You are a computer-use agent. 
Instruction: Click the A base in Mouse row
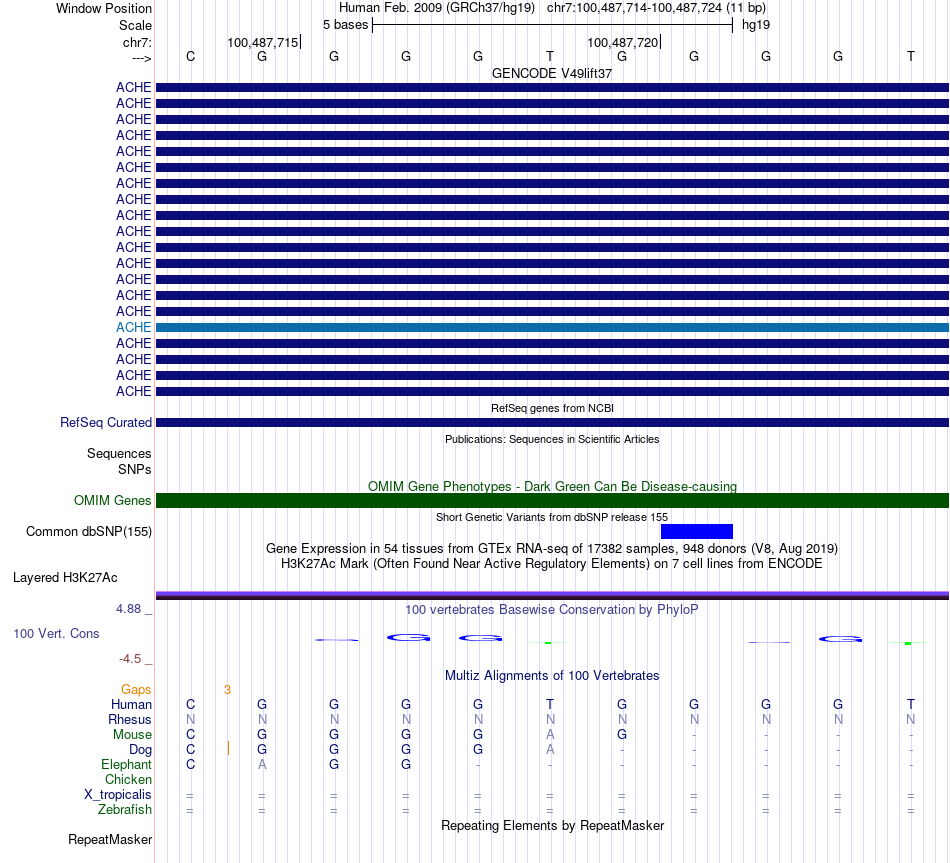550,735
